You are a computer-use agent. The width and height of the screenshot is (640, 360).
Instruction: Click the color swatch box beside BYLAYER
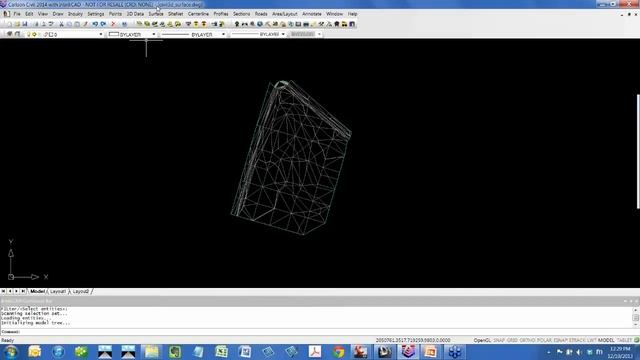pos(114,34)
